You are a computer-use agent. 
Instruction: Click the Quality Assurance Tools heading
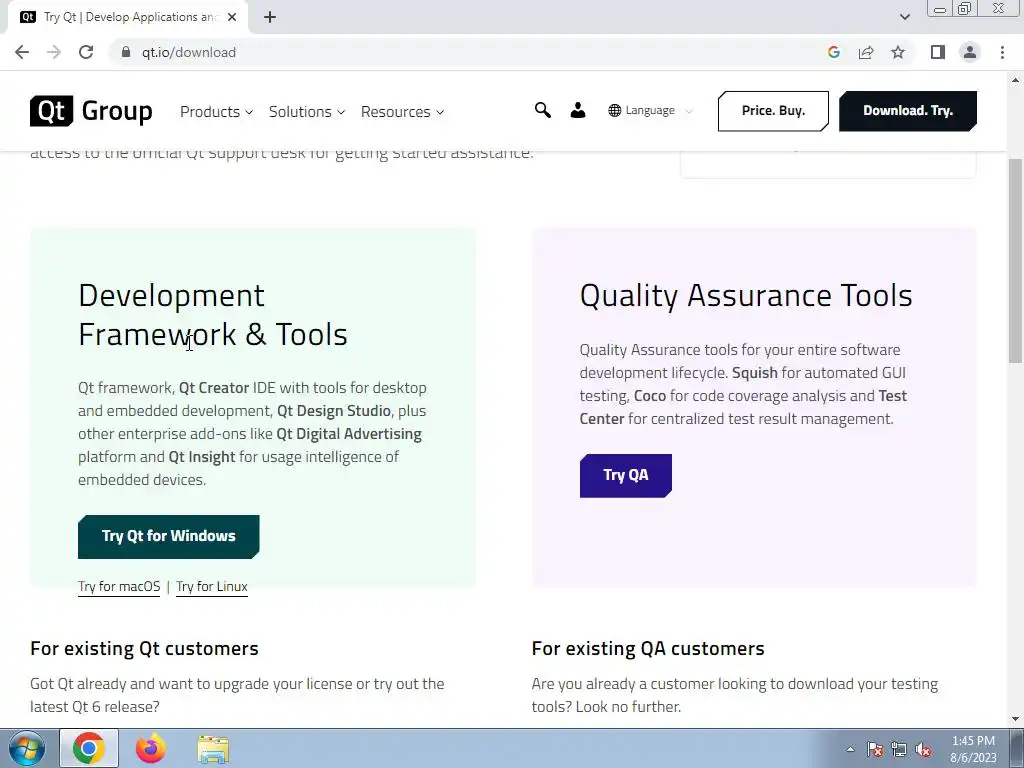[x=746, y=295]
